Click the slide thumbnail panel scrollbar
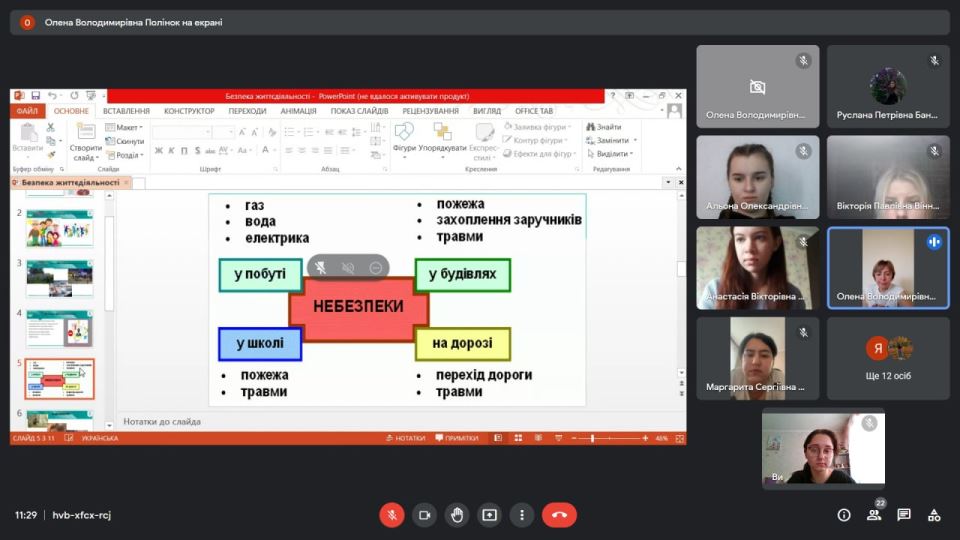The image size is (960, 540). (109, 309)
